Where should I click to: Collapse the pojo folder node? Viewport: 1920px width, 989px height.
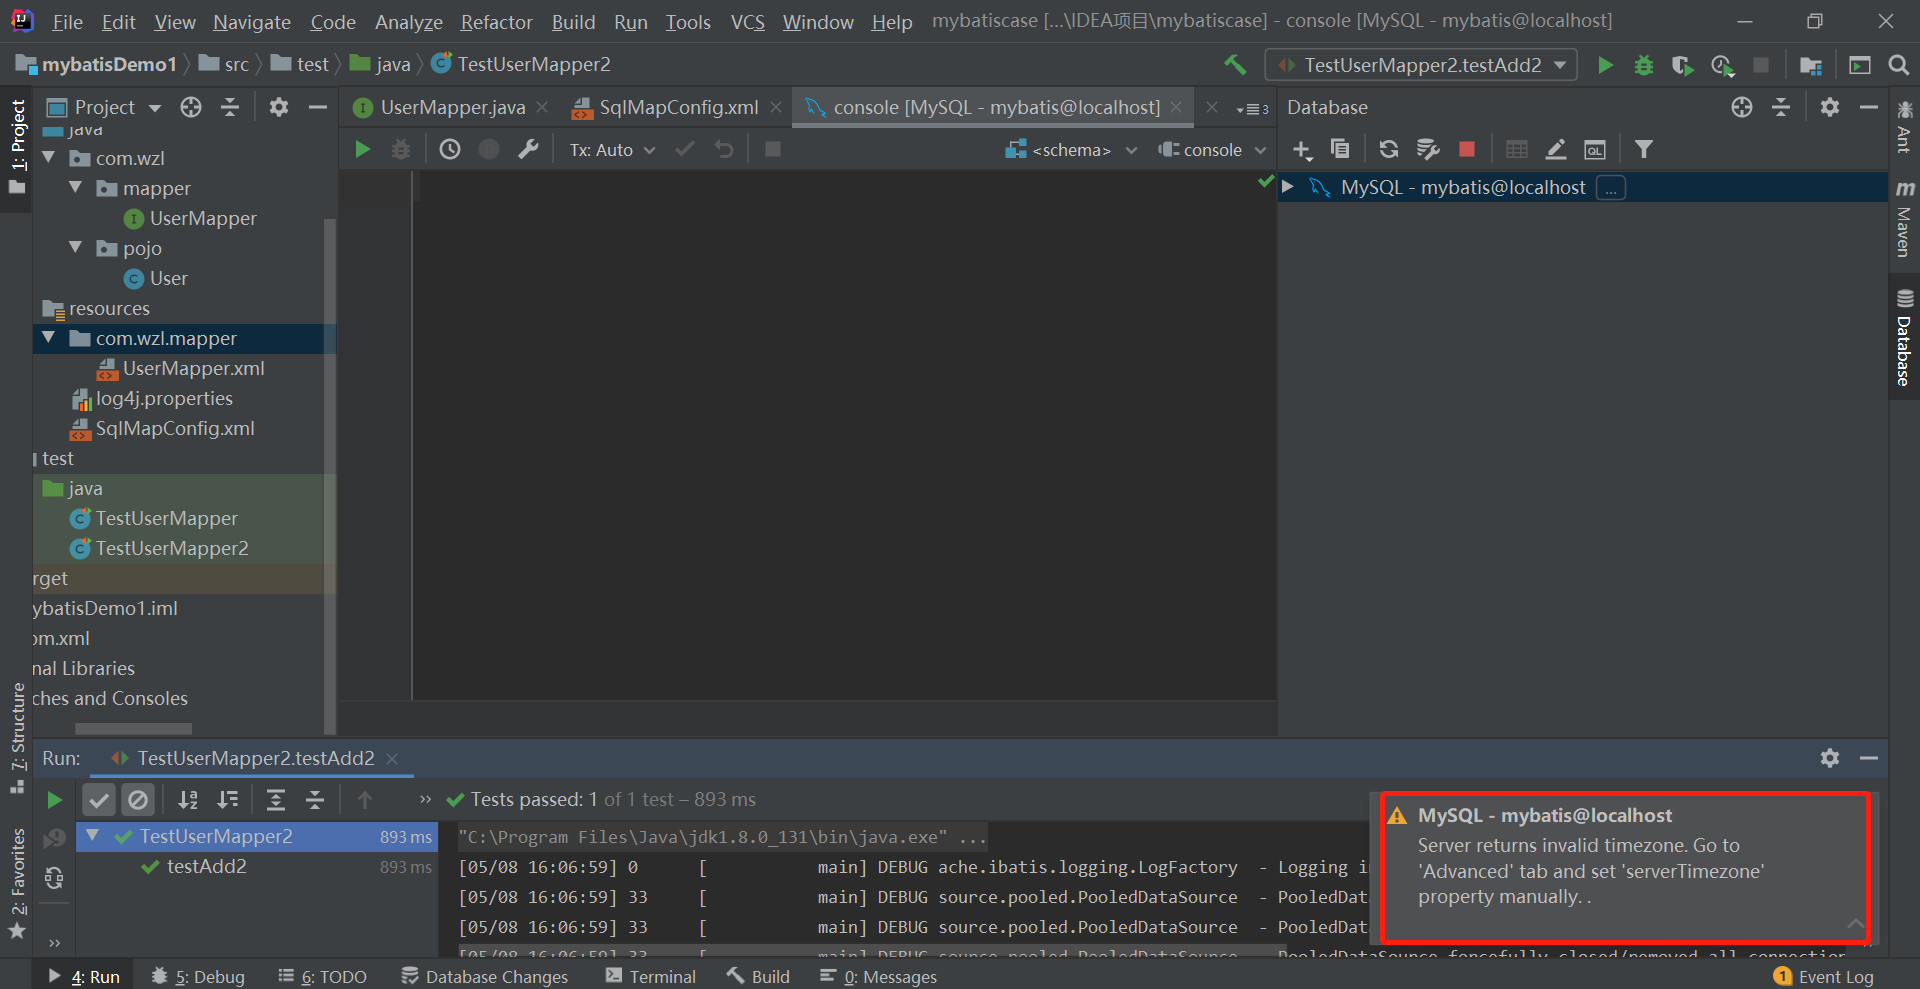(76, 248)
